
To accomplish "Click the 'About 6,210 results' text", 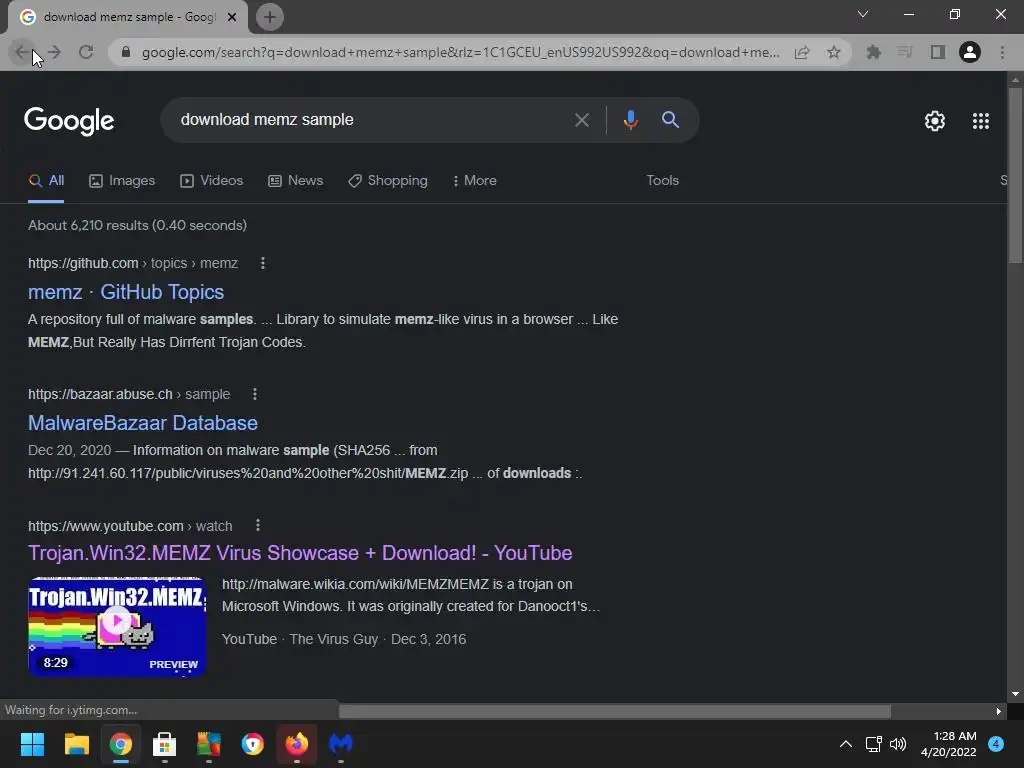I will click(x=137, y=225).
